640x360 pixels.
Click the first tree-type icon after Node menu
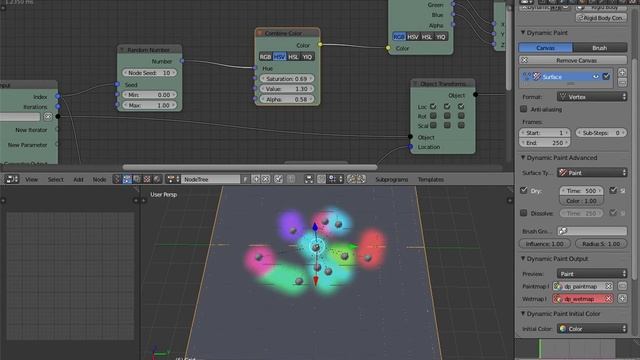(x=117, y=179)
